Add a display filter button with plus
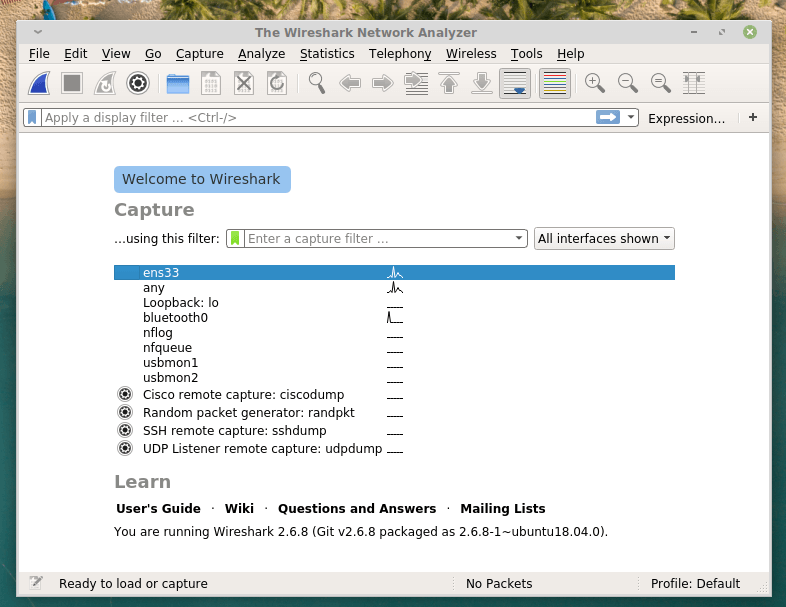 click(x=752, y=117)
